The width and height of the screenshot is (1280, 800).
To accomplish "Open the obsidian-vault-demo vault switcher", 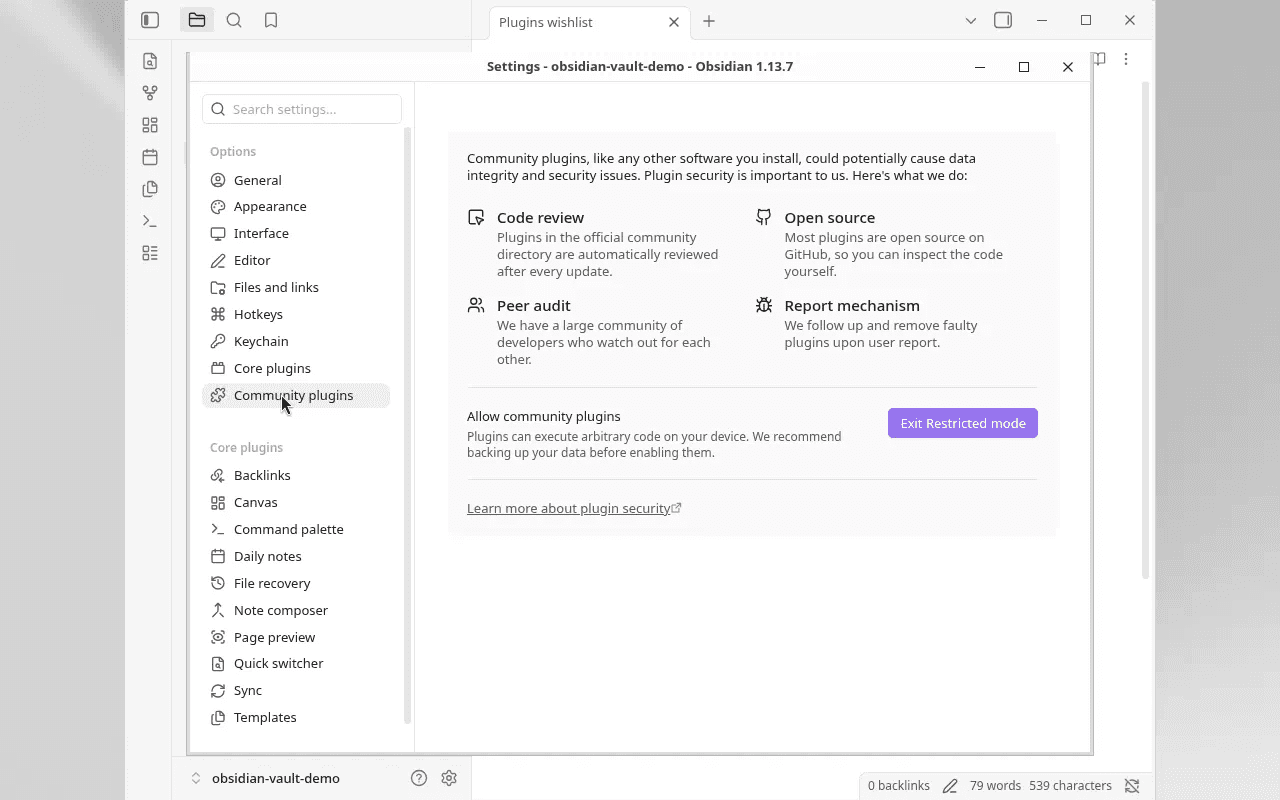I will click(x=265, y=778).
